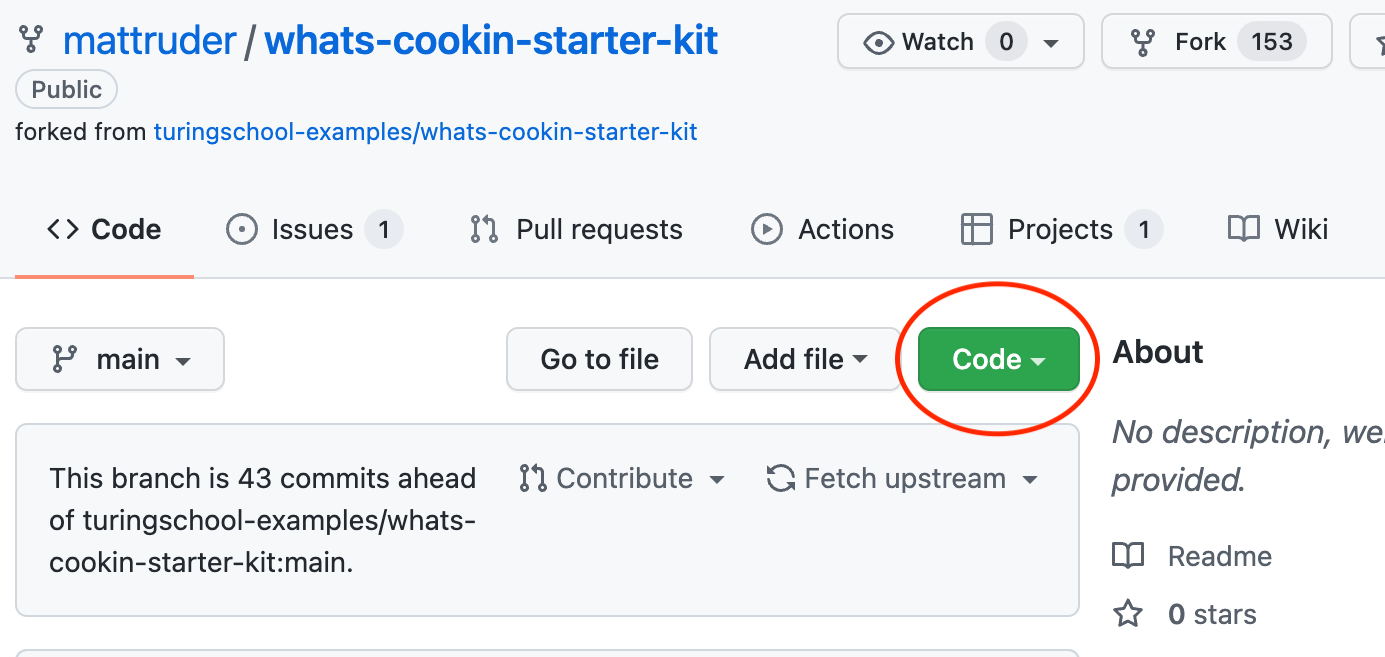The width and height of the screenshot is (1385, 657).
Task: Open the Fetch upstream dropdown
Action: [903, 478]
